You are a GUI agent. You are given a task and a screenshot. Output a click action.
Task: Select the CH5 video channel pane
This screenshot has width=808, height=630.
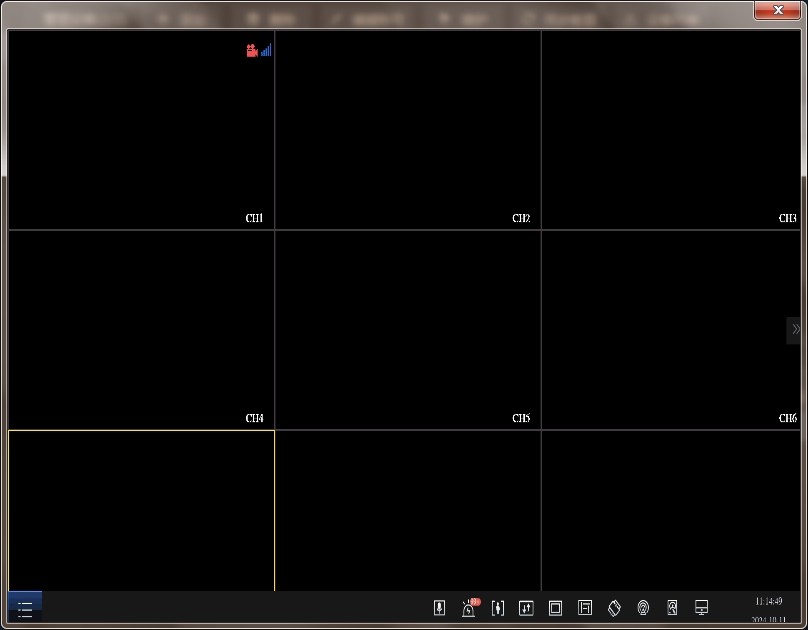[408, 330]
